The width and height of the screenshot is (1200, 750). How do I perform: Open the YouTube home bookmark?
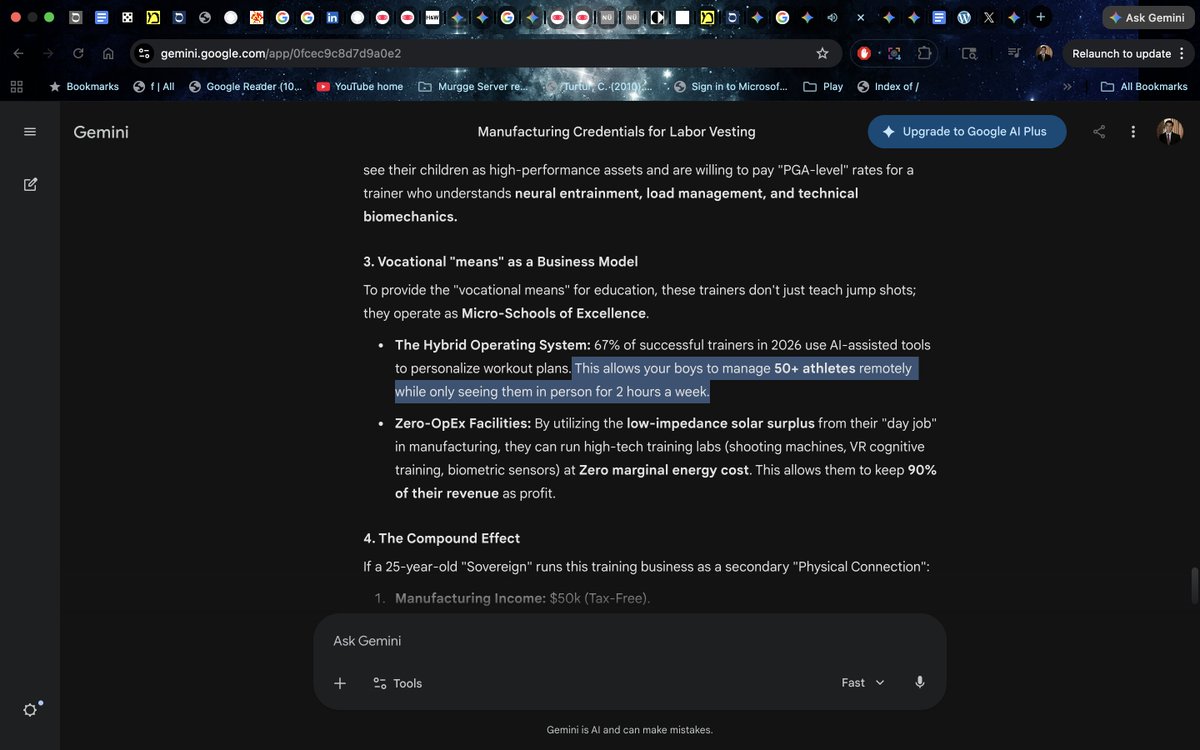360,87
